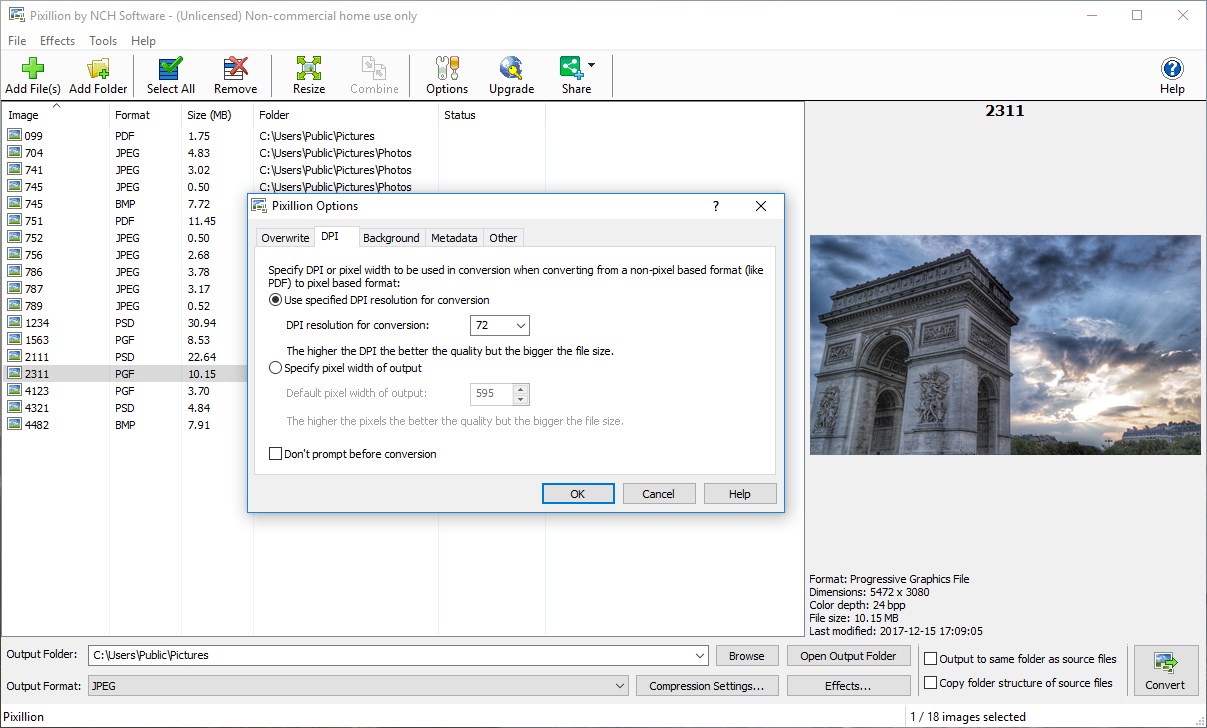Click the Compression Settings button
1207x728 pixels.
click(707, 686)
